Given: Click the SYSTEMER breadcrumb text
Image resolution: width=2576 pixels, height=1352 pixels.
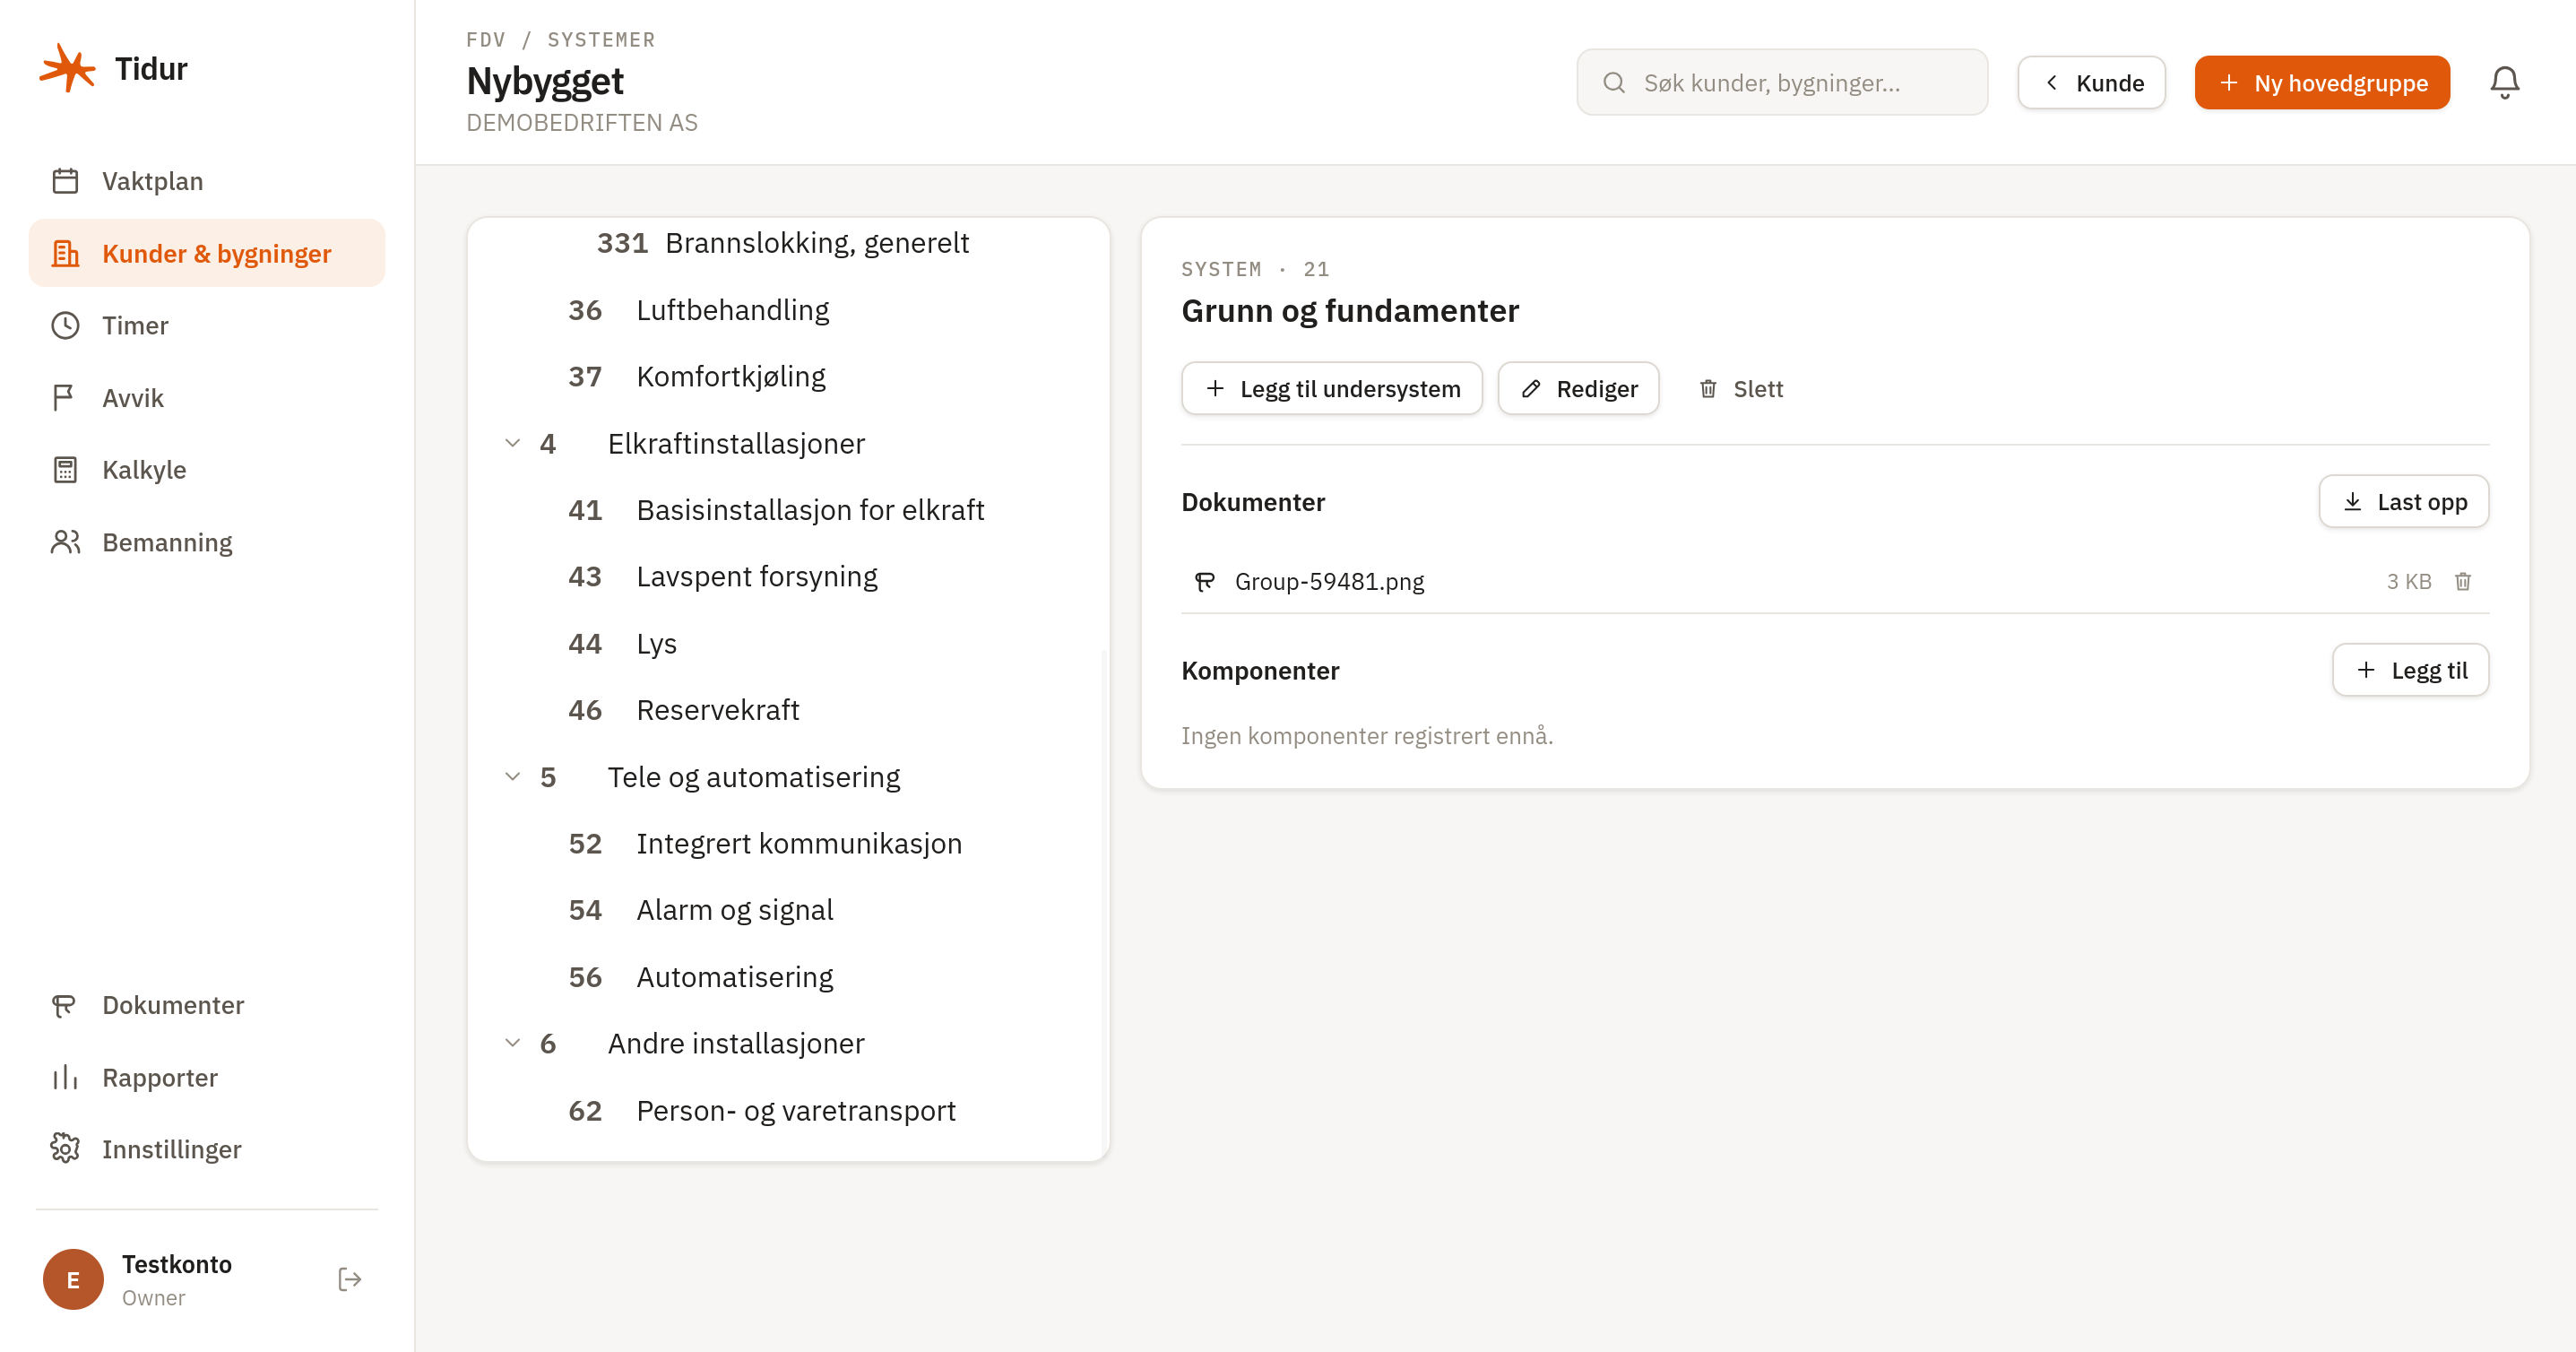Looking at the screenshot, I should coord(601,39).
